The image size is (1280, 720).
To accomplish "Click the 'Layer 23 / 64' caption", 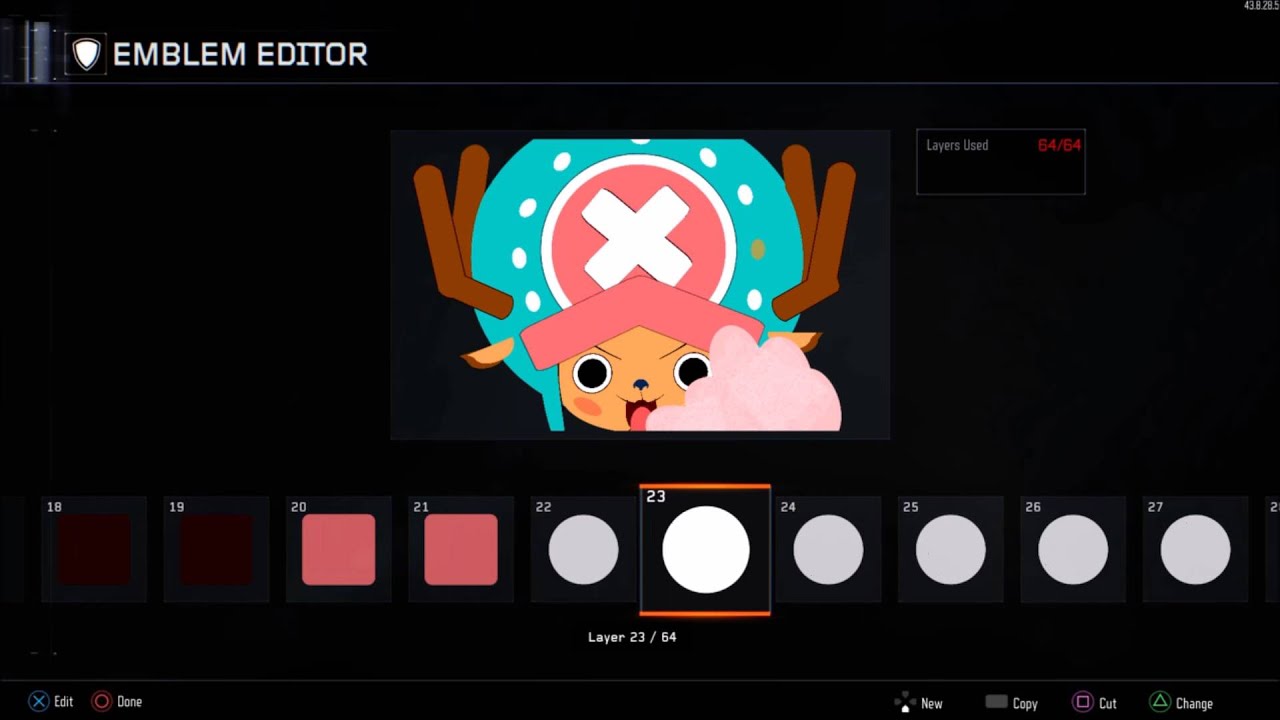I will (x=632, y=637).
